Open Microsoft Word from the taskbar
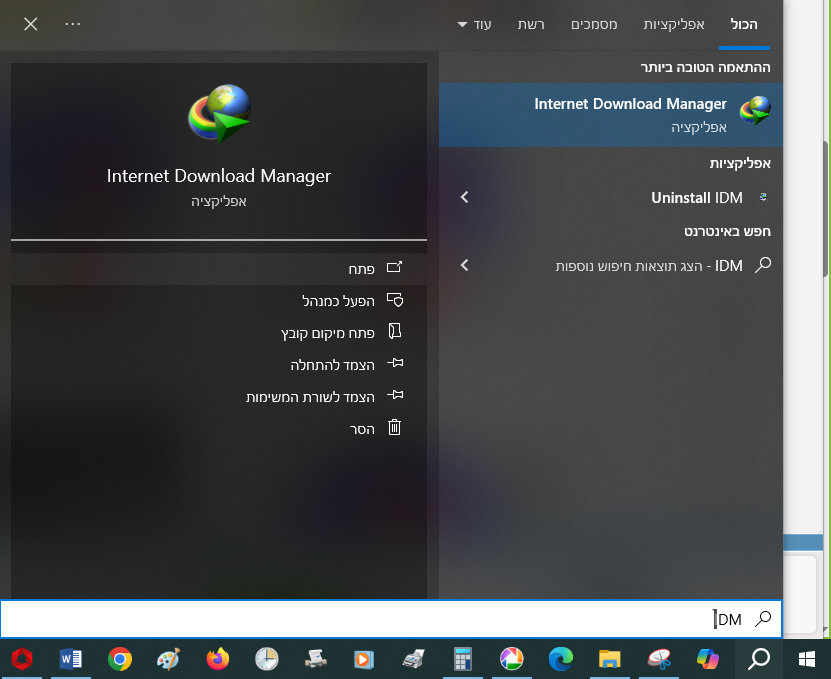Image resolution: width=831 pixels, height=679 pixels. (x=70, y=659)
